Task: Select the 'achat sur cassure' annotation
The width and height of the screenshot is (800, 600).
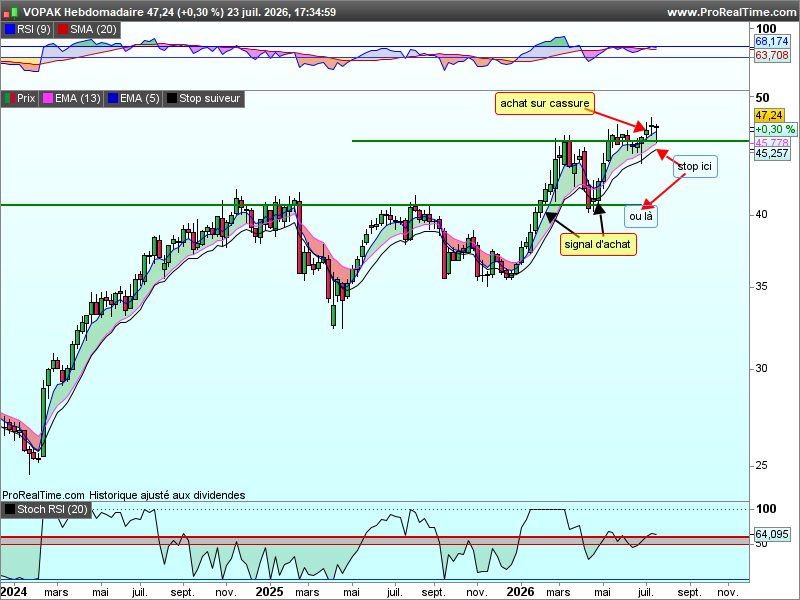Action: tap(544, 103)
